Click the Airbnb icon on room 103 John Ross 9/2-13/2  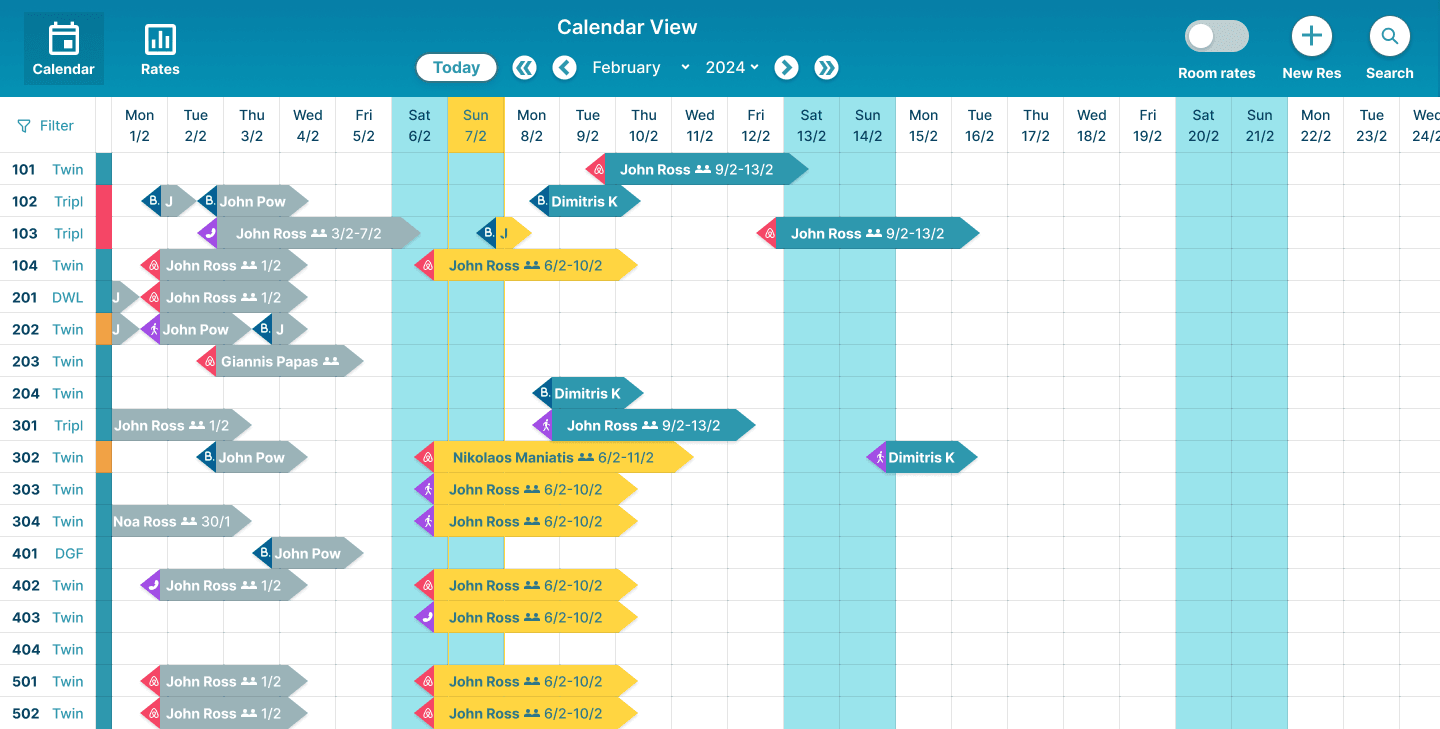767,233
